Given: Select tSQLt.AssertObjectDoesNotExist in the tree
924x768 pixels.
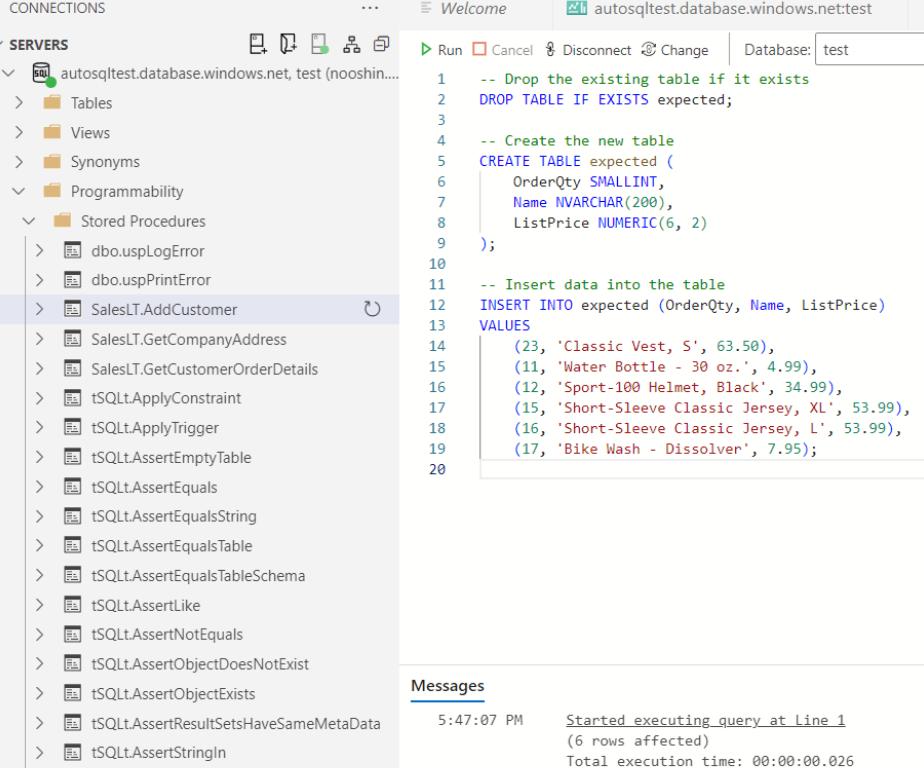Looking at the screenshot, I should (x=200, y=664).
